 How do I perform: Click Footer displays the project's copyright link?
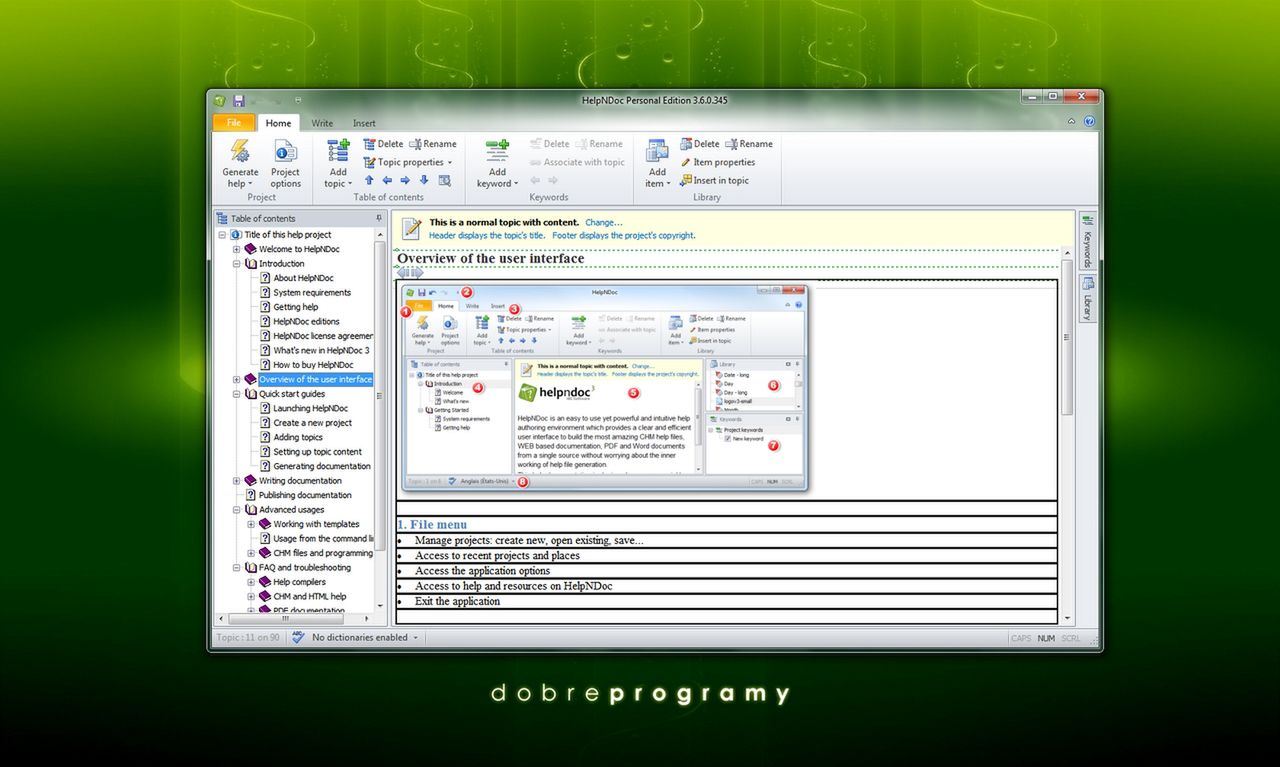[x=624, y=235]
